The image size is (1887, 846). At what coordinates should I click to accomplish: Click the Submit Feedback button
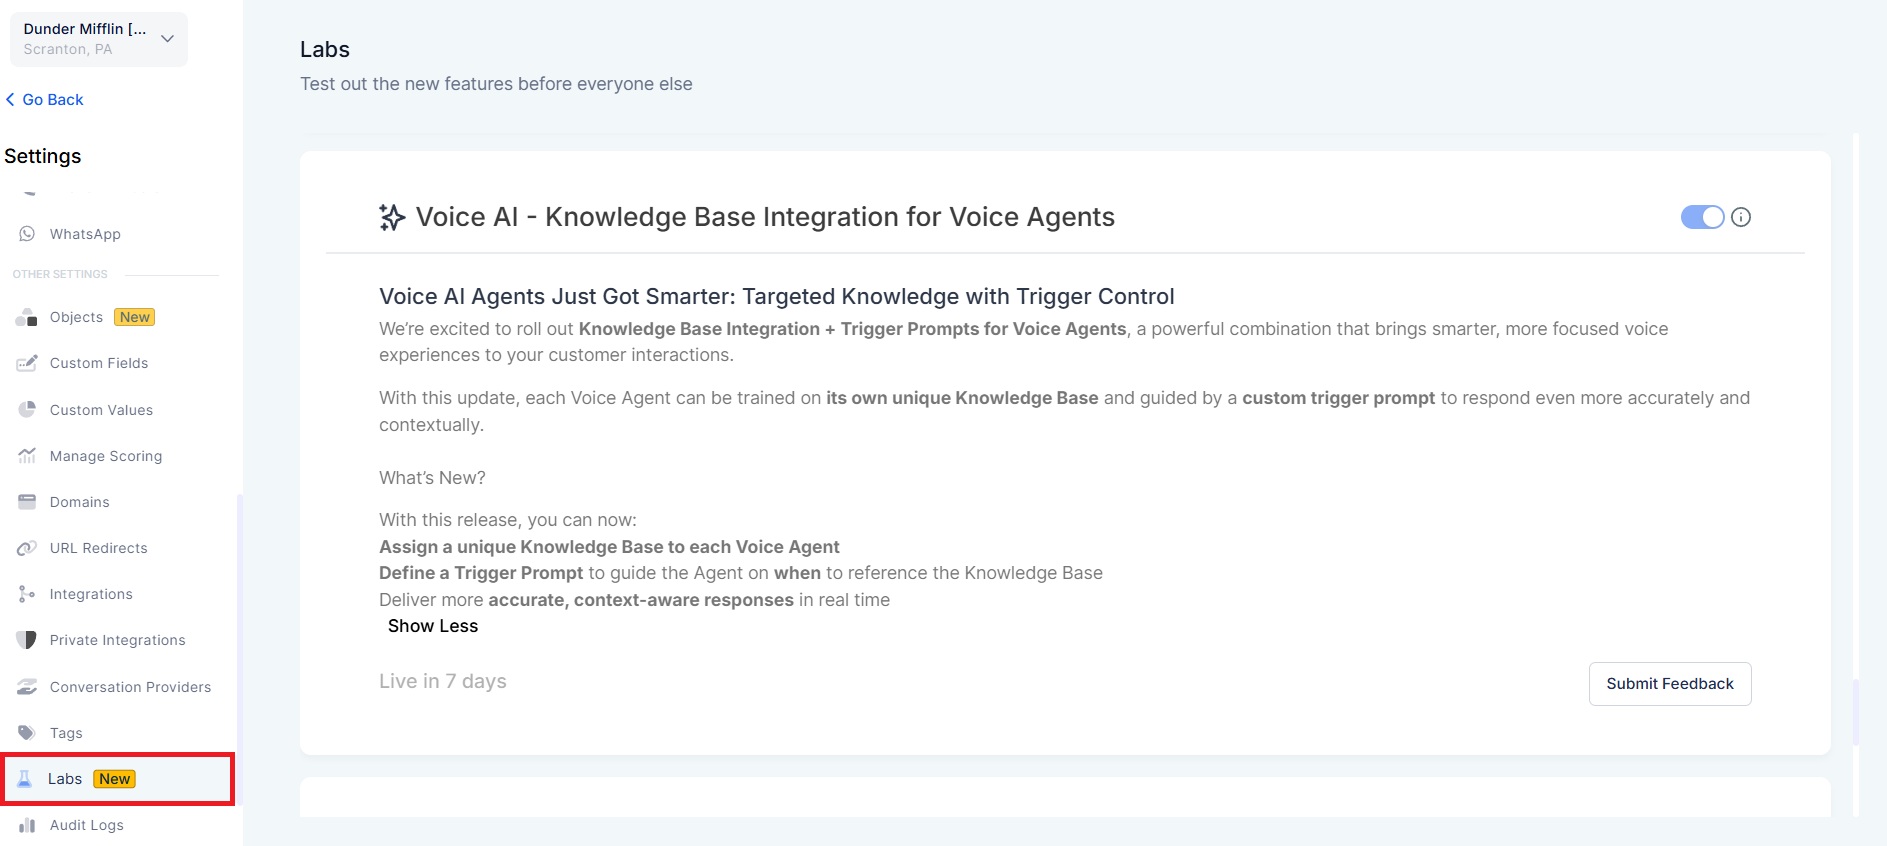1669,684
